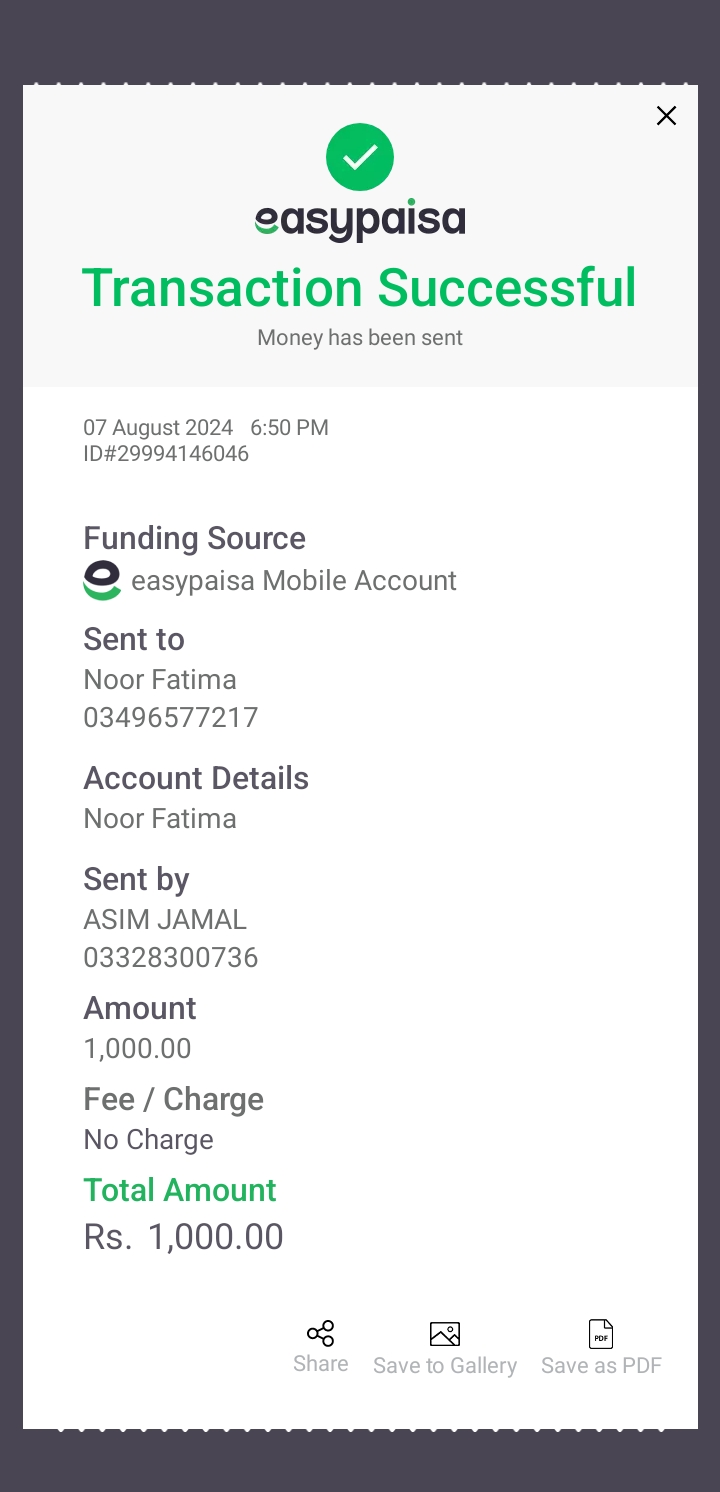This screenshot has height=1492, width=720.
Task: Tap recipient phone number 03496577217
Action: 171,718
